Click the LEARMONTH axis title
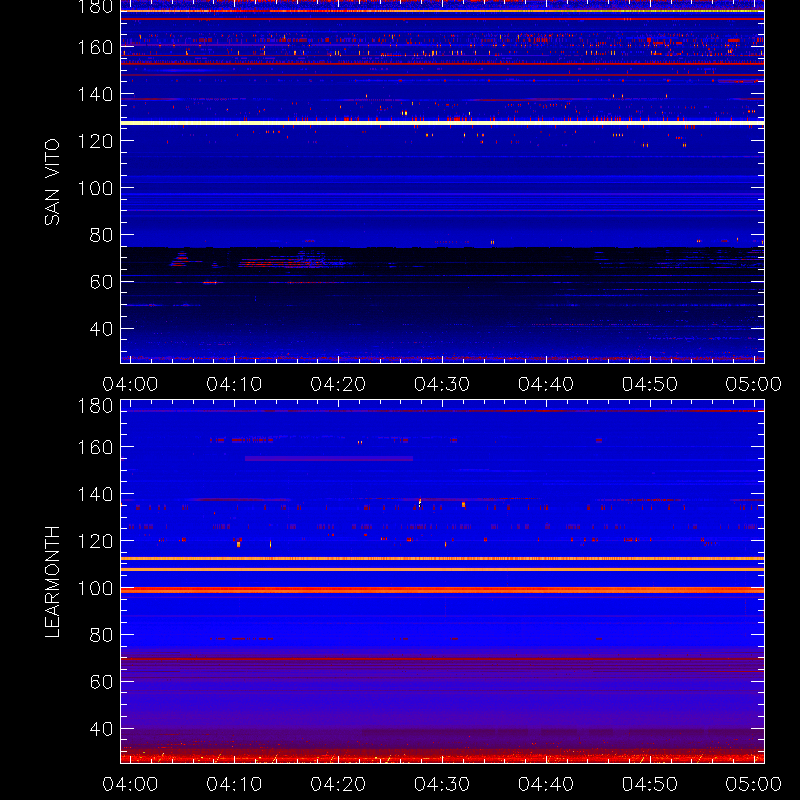The width and height of the screenshot is (800, 800). [52, 582]
